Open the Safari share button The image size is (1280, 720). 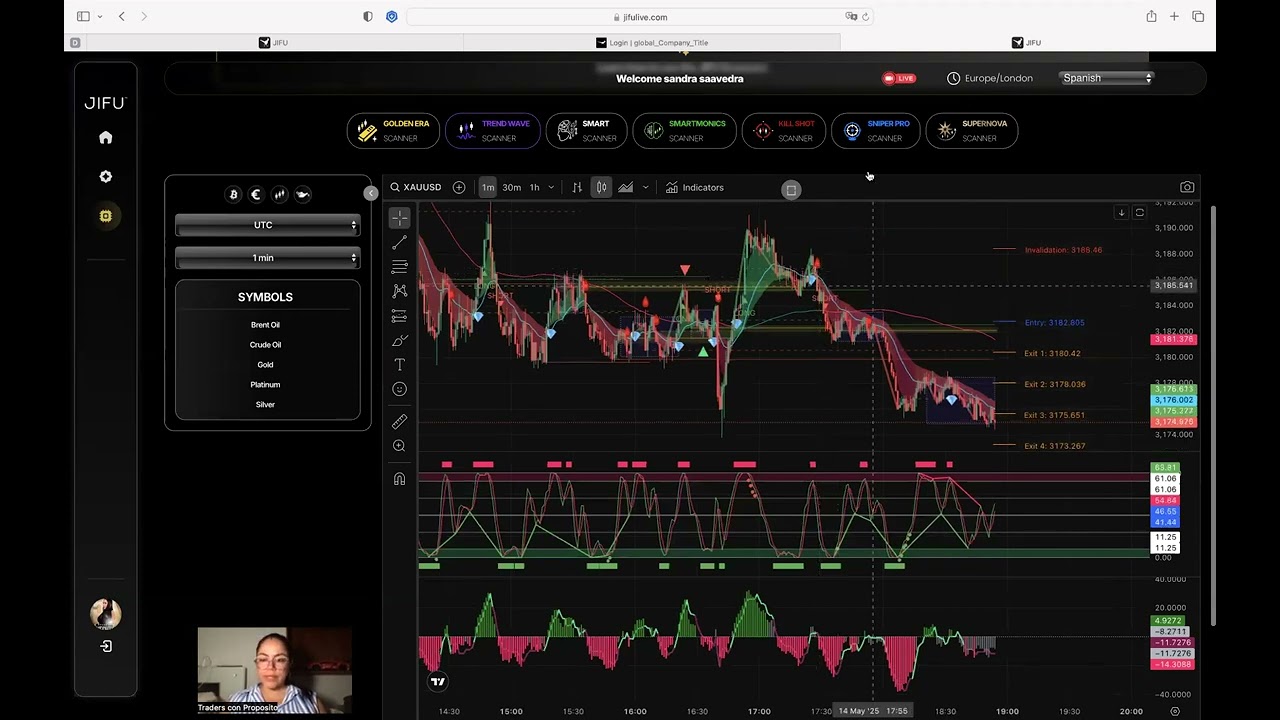tap(1151, 17)
